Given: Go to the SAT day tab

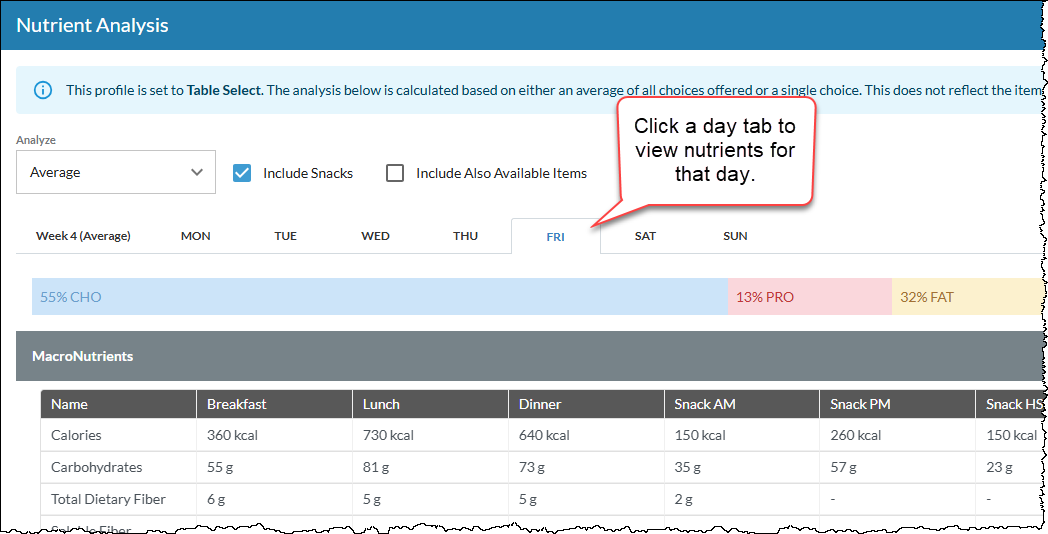Looking at the screenshot, I should tap(645, 236).
